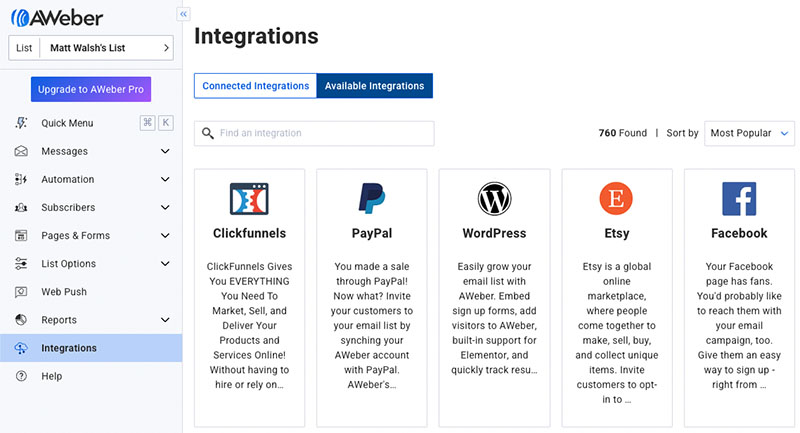Click the WordPress logo icon
Screen dimensions: 800x433
tap(494, 198)
